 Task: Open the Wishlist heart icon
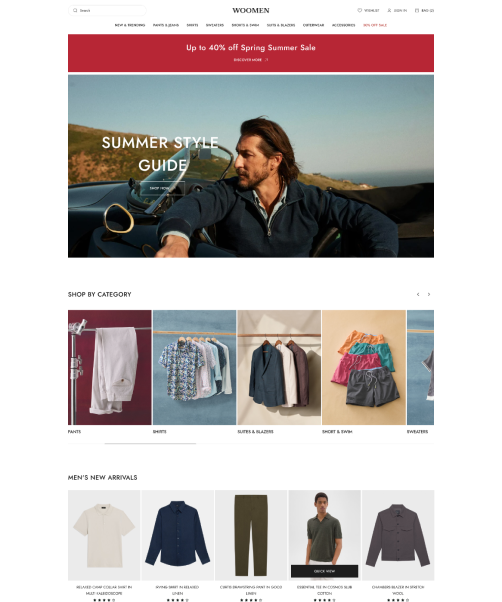click(360, 10)
